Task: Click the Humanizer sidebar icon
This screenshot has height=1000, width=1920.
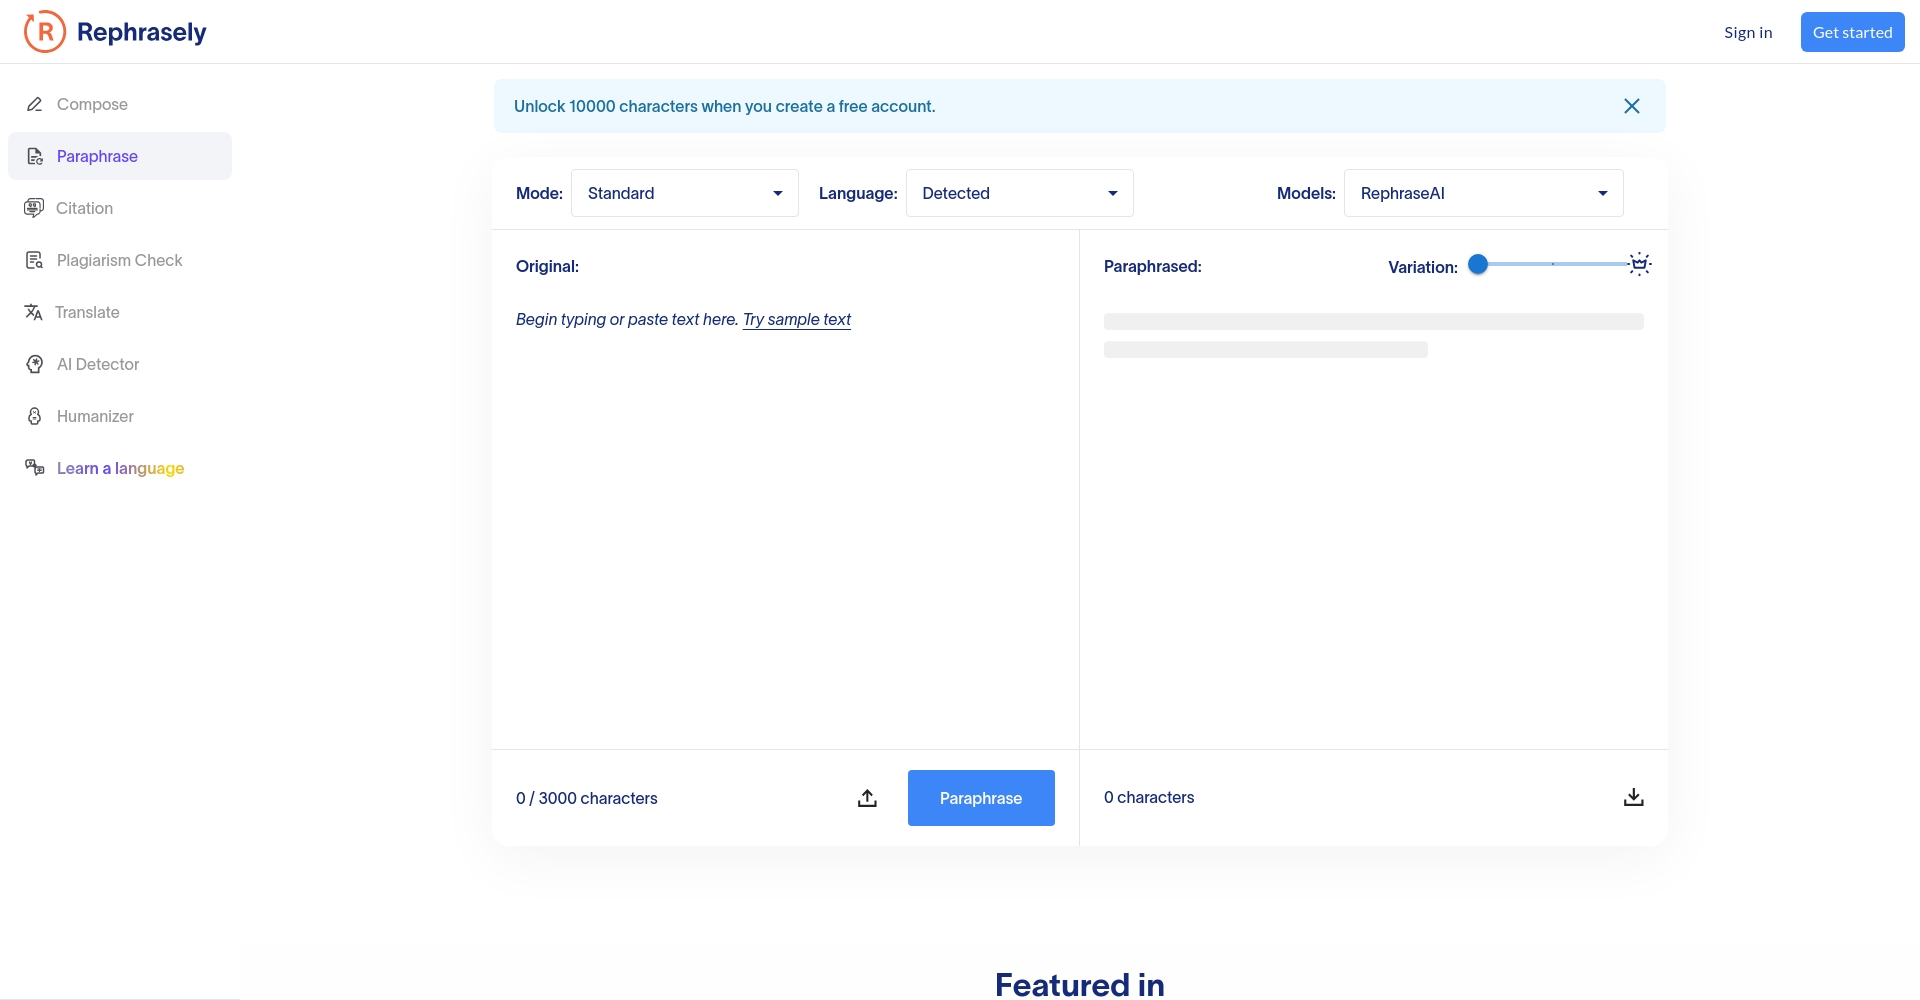Action: [35, 416]
